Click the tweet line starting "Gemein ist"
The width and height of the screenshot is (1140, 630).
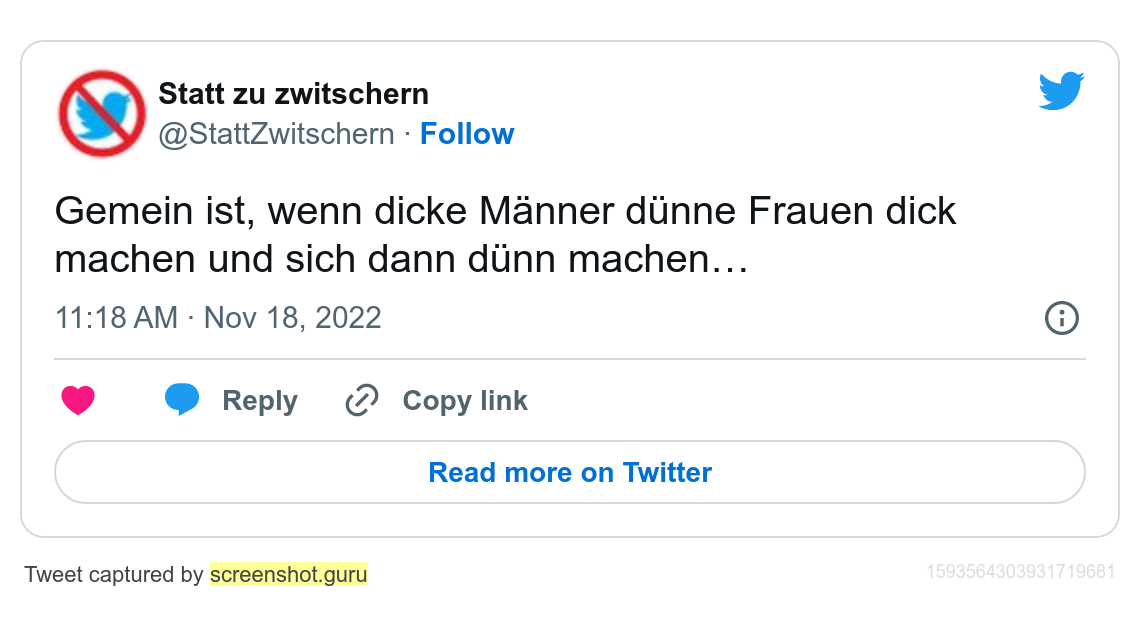click(x=505, y=212)
